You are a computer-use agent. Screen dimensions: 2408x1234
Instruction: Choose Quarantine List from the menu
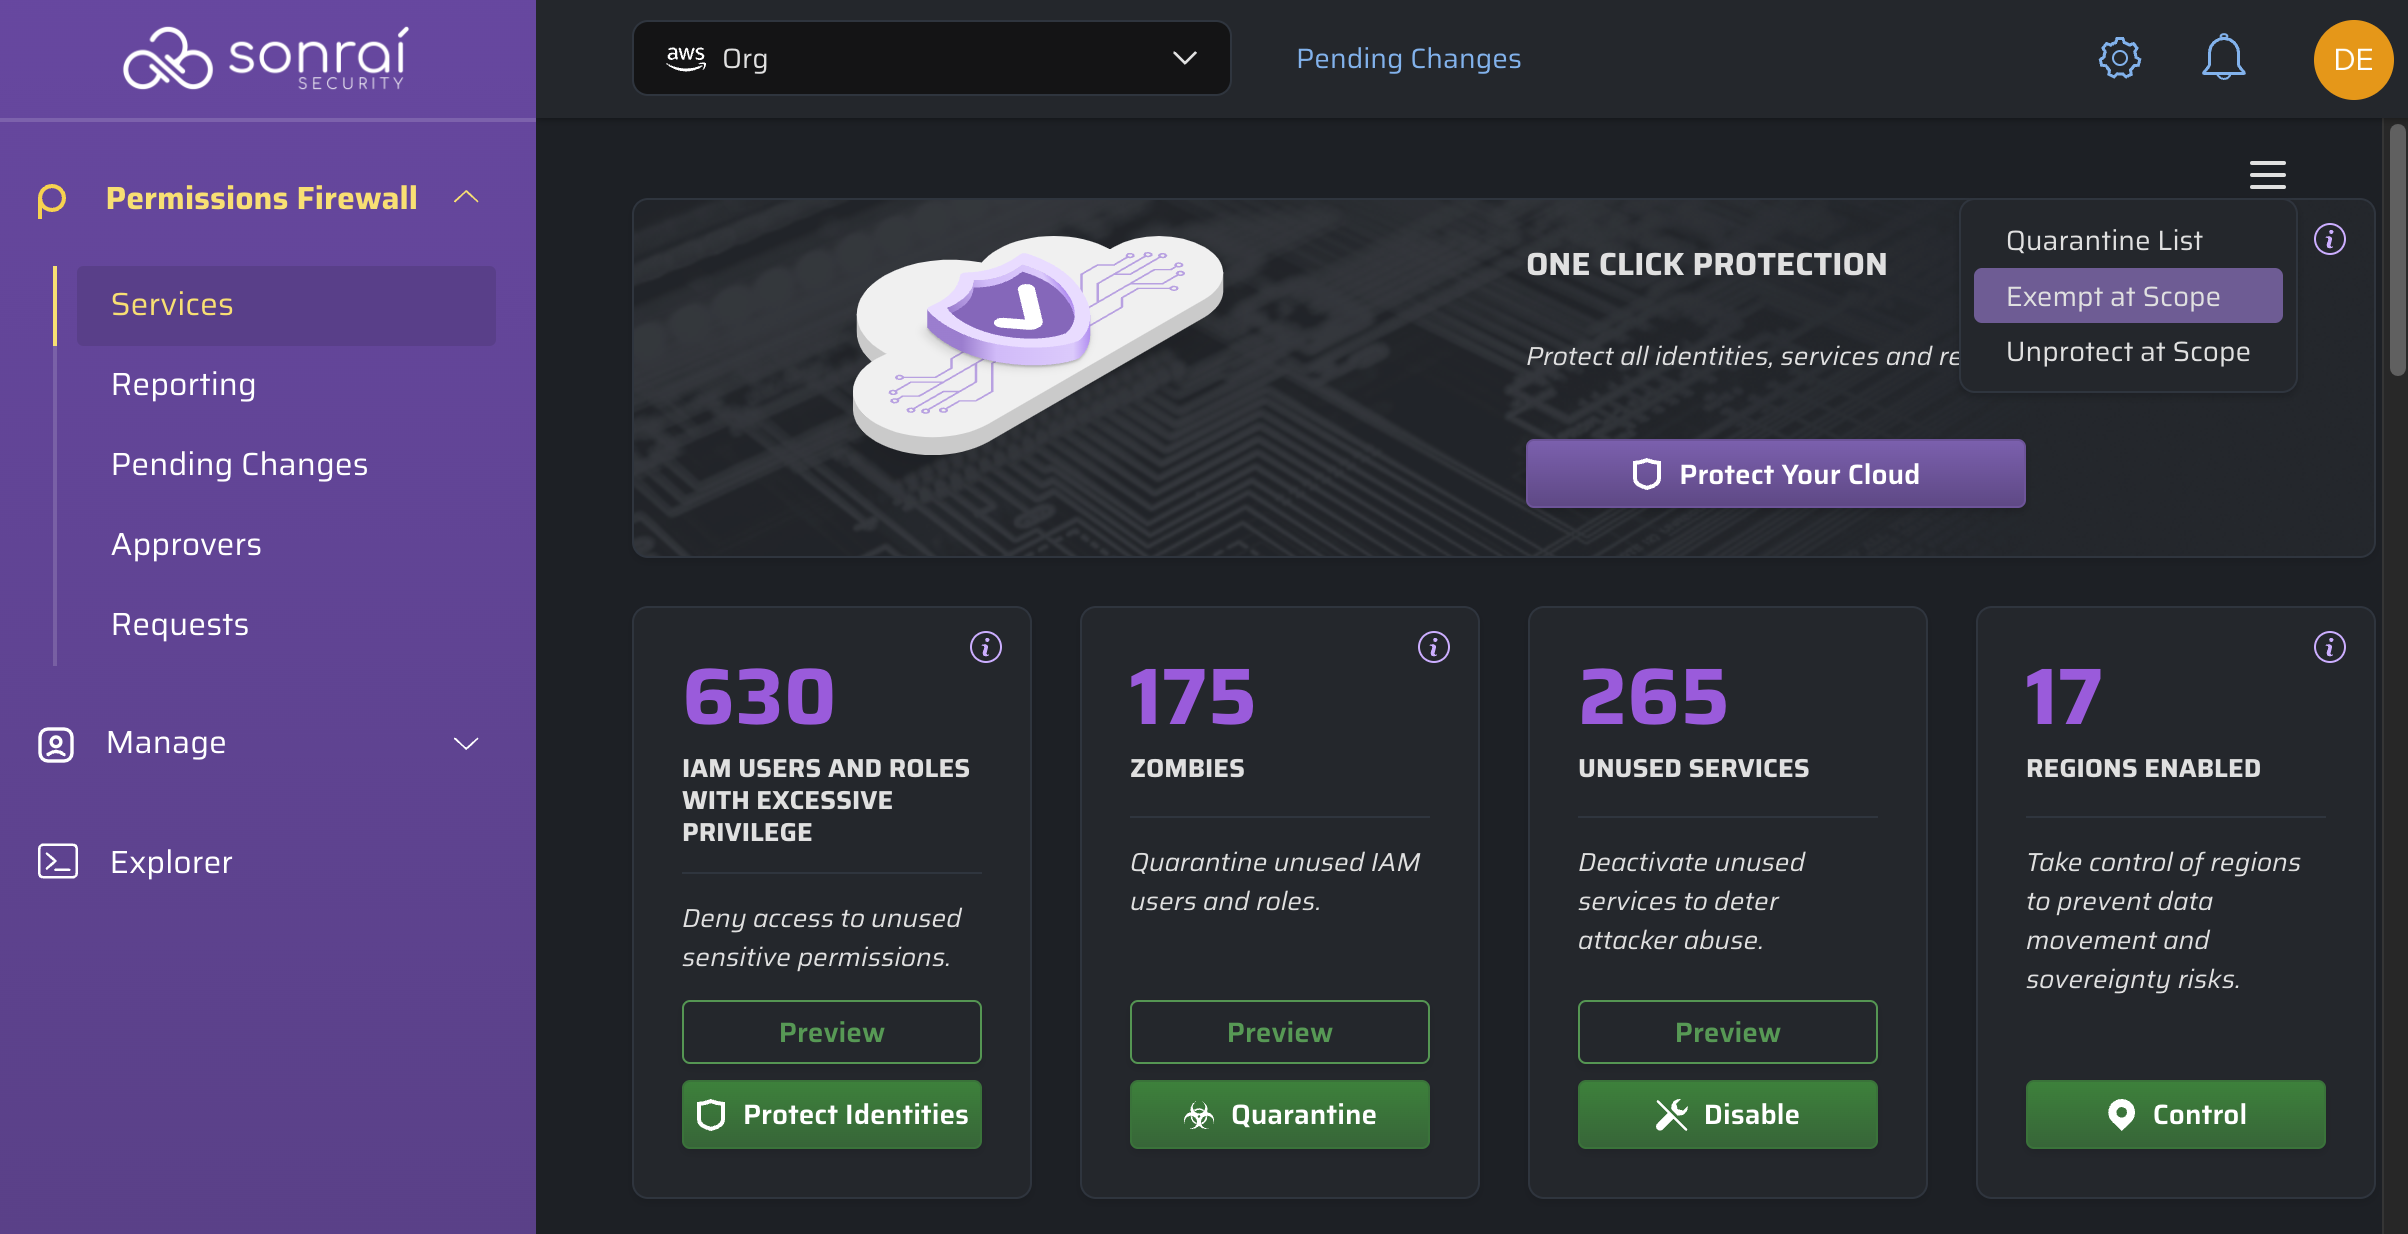click(2104, 240)
